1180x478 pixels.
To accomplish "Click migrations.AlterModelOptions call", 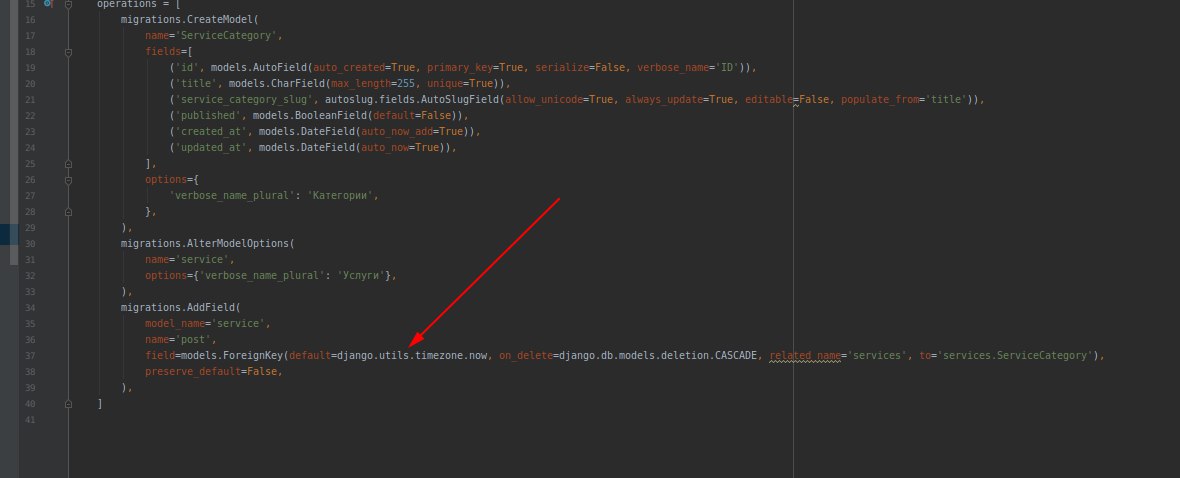I will pyautogui.click(x=207, y=244).
